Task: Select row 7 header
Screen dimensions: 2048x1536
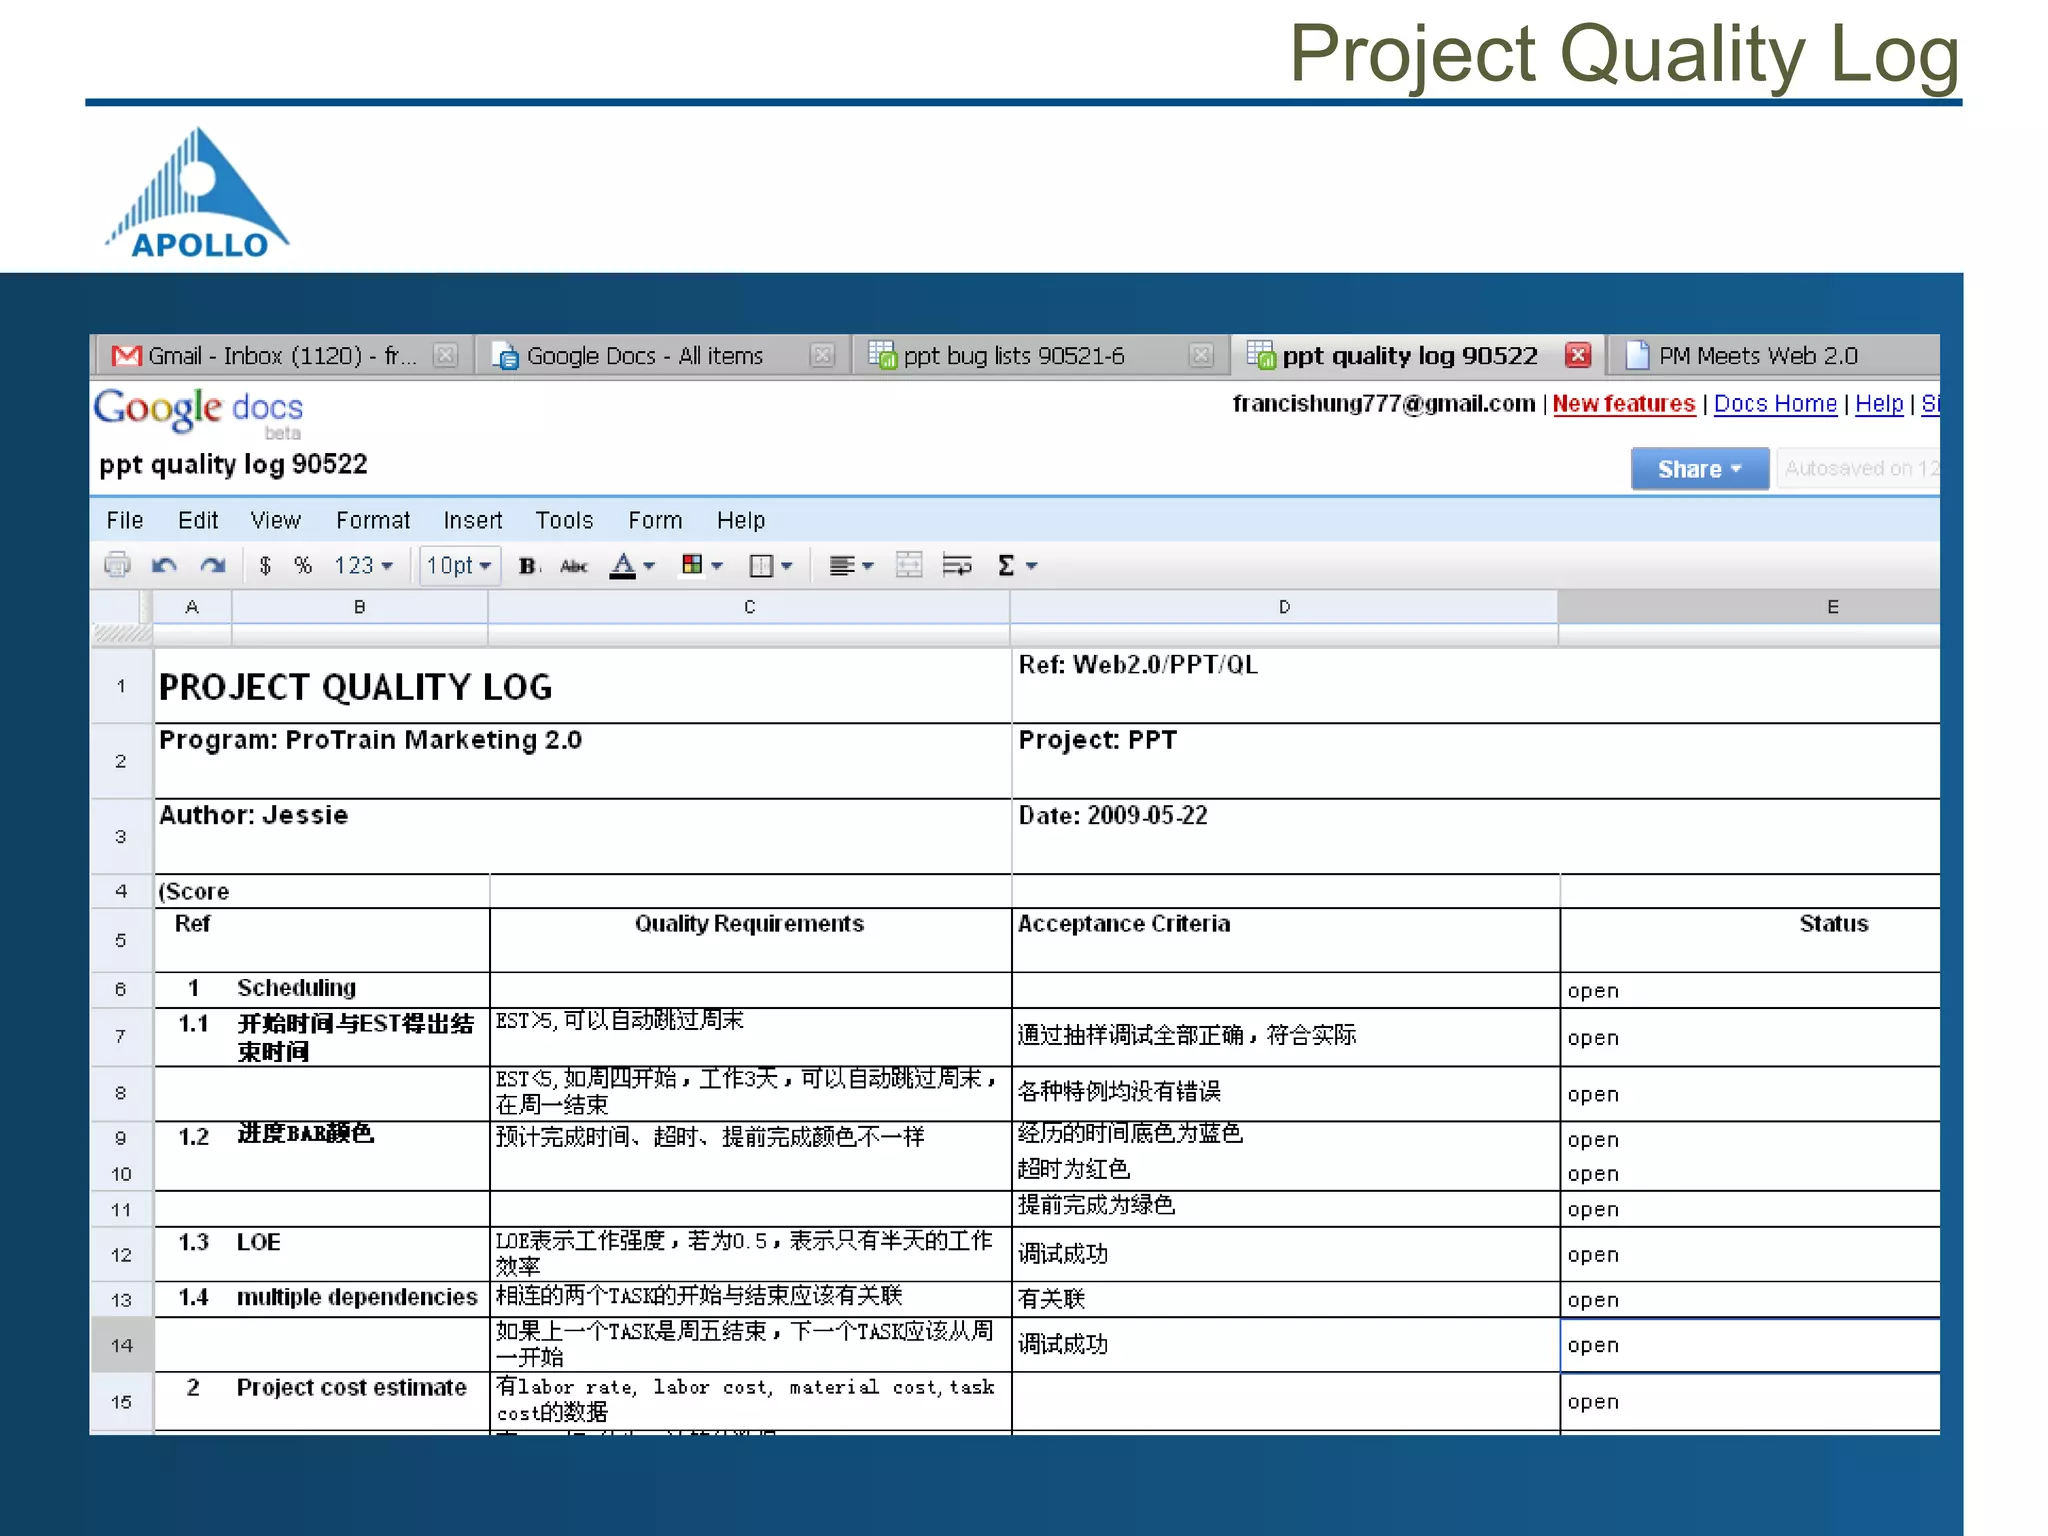Action: pos(121,1037)
